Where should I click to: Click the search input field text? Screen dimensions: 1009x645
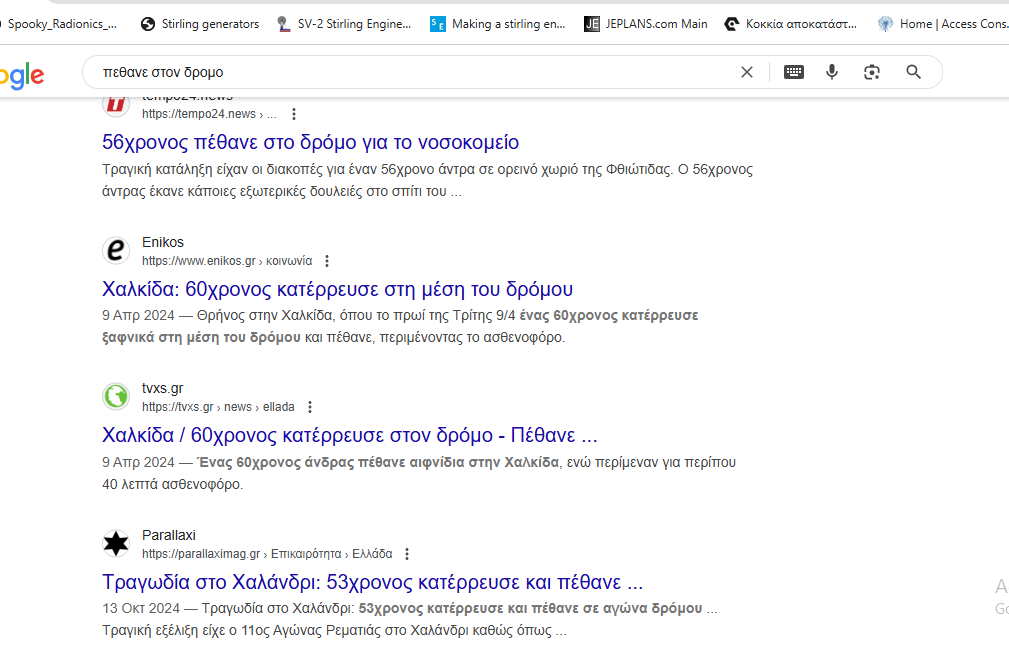coord(400,72)
